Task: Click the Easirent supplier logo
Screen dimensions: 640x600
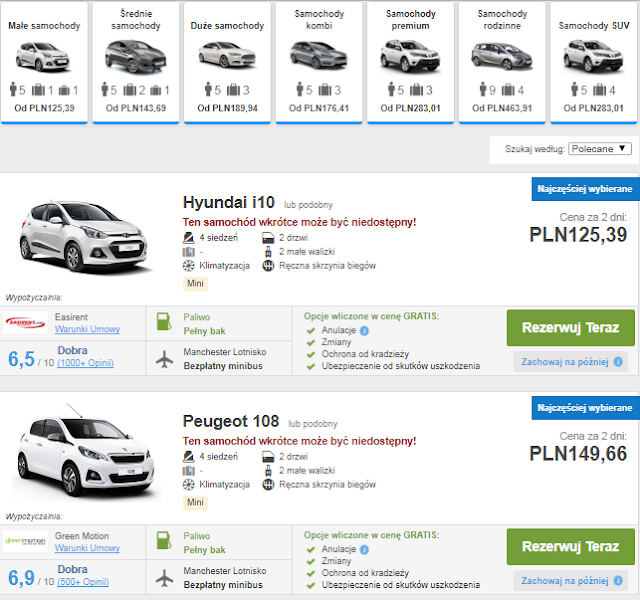Action: 26,322
